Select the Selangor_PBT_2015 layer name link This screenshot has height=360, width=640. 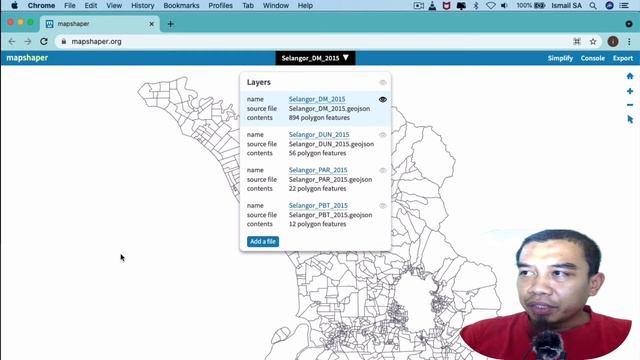(x=318, y=206)
